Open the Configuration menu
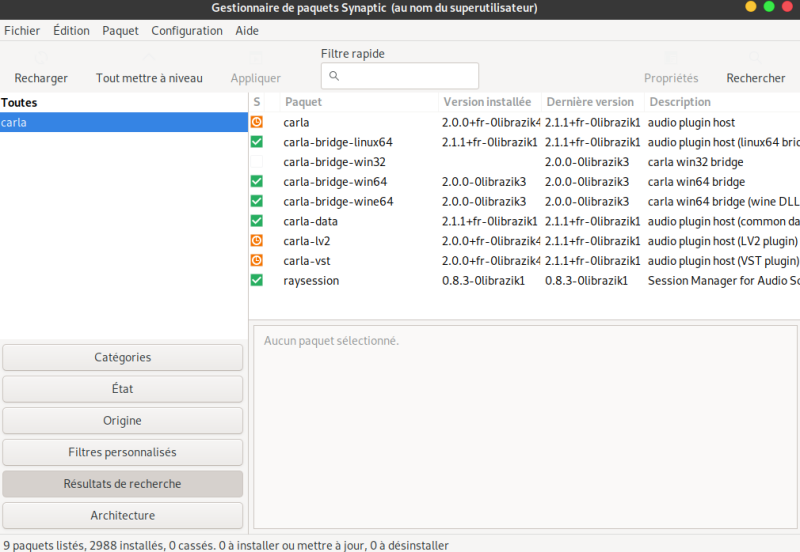The width and height of the screenshot is (800, 552). pos(187,31)
